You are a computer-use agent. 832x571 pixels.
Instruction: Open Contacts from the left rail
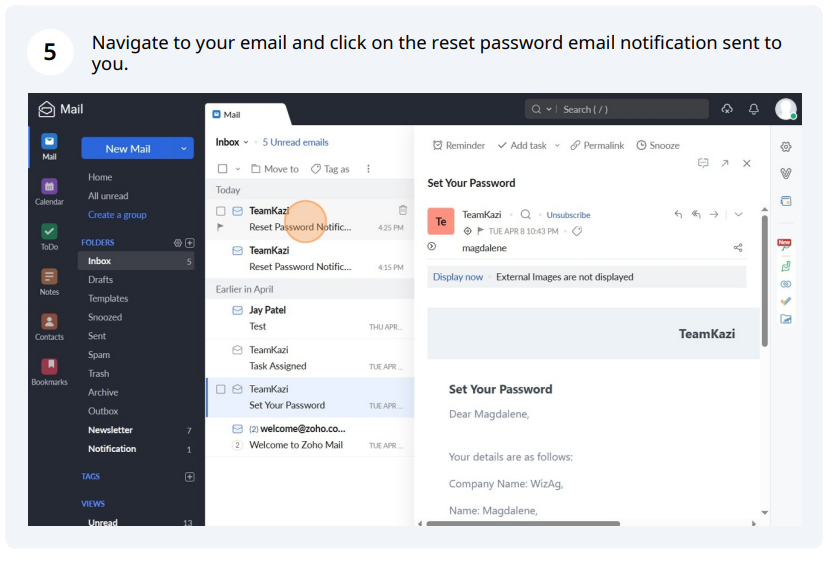point(49,327)
